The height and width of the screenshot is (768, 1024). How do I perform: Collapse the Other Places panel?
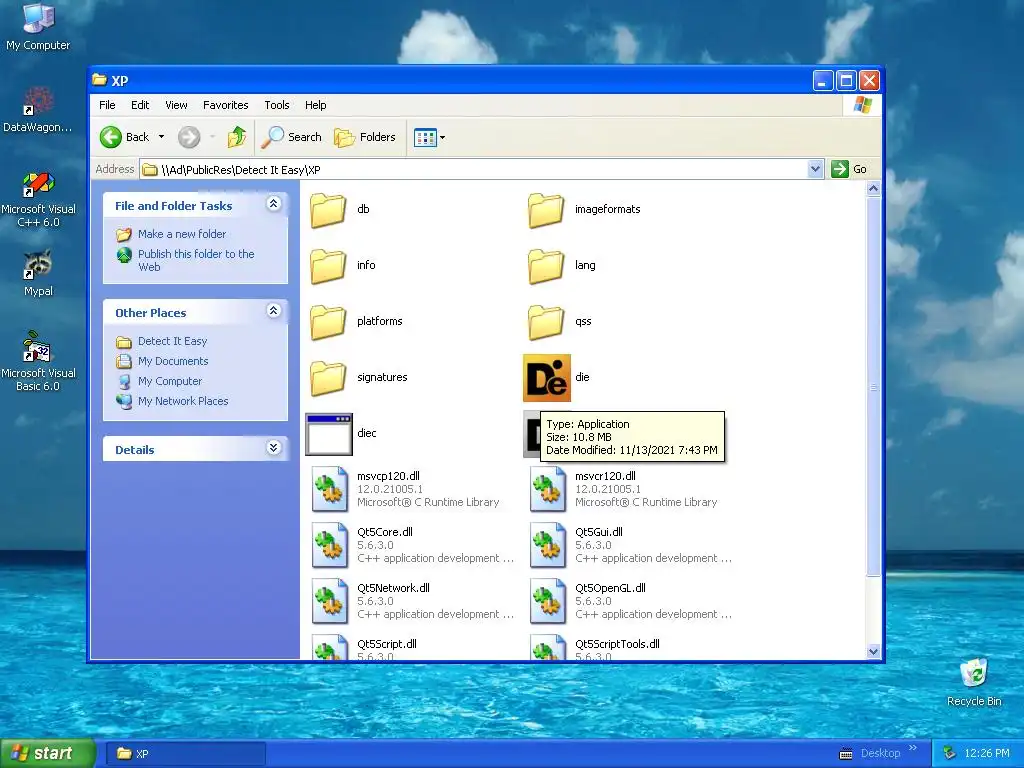[x=274, y=311]
